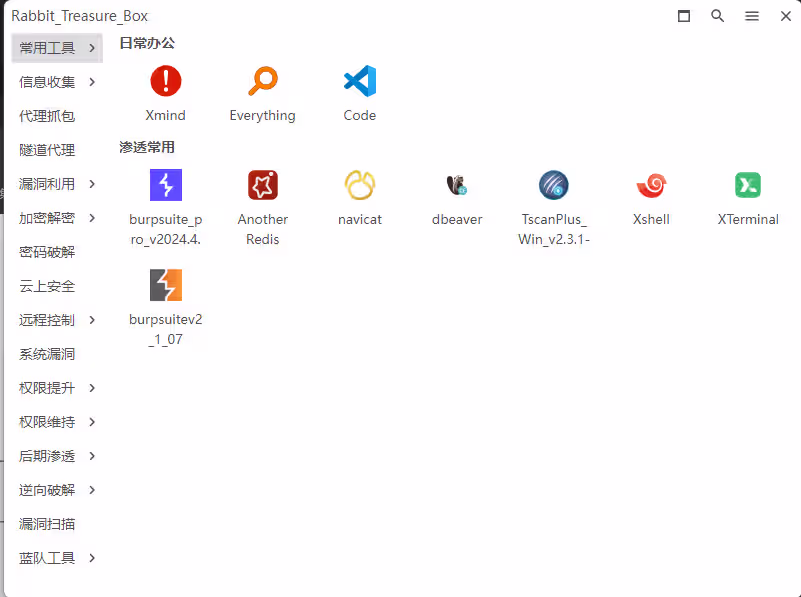Image resolution: width=801 pixels, height=597 pixels.
Task: Launch TscanPlus_Win_v2.3.1 scanner
Action: (x=553, y=185)
